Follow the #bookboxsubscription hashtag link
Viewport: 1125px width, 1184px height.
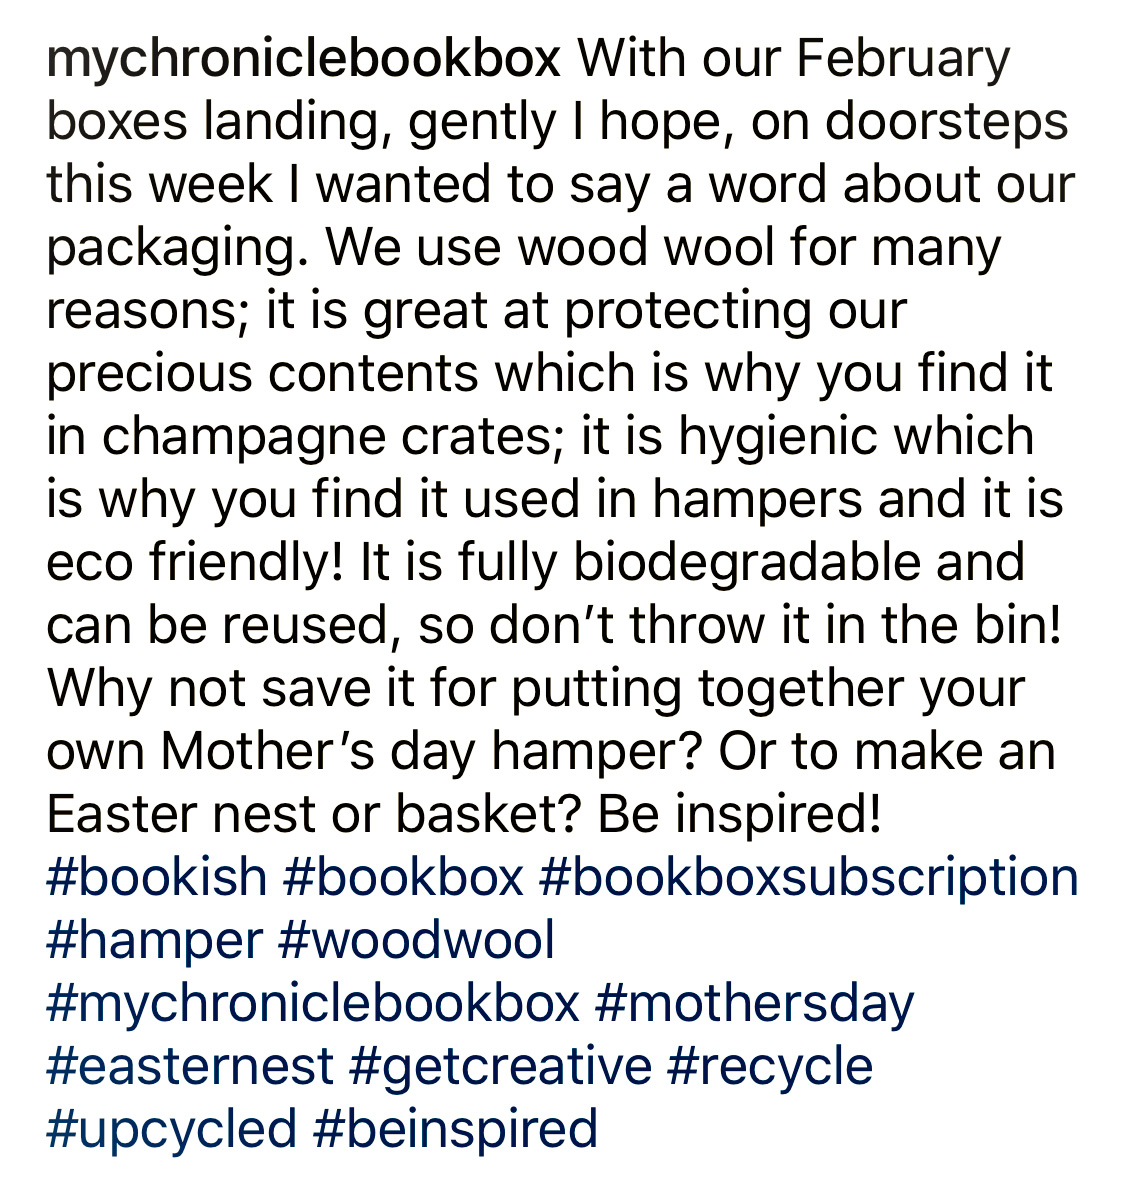[808, 877]
